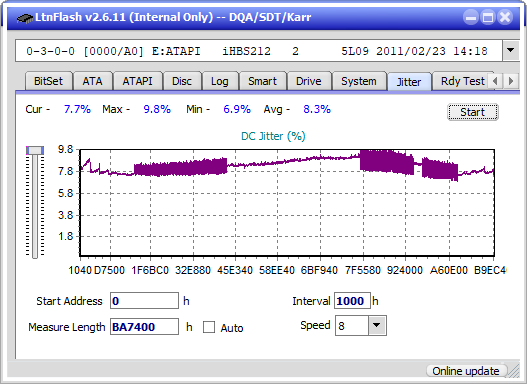Switch to the ATA tab
Viewport: 527px width, 384px height.
click(92, 81)
